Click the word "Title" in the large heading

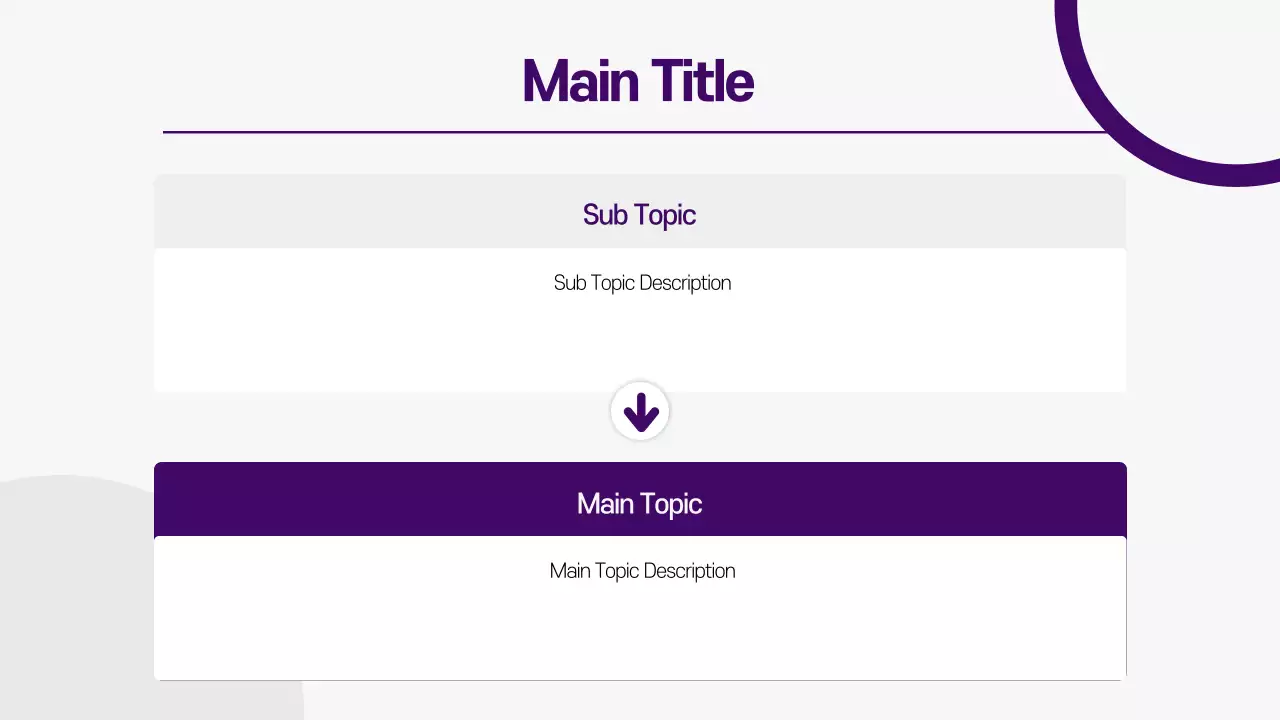click(x=702, y=81)
